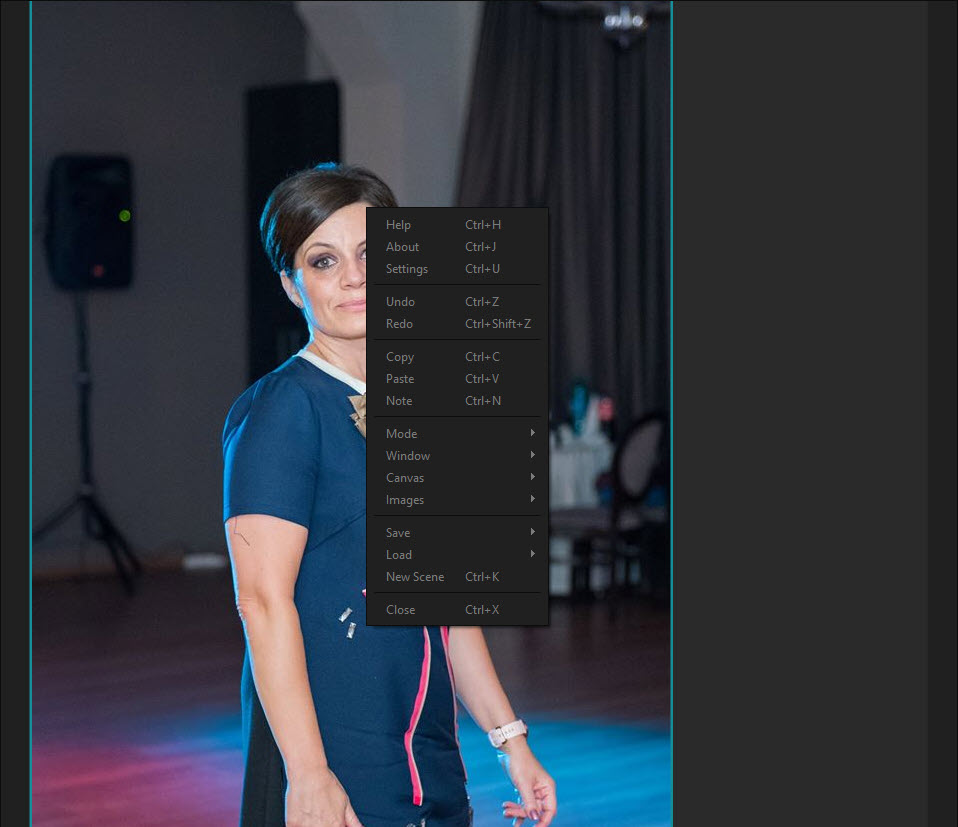Expand the Mode submenu
The image size is (958, 827).
457,434
